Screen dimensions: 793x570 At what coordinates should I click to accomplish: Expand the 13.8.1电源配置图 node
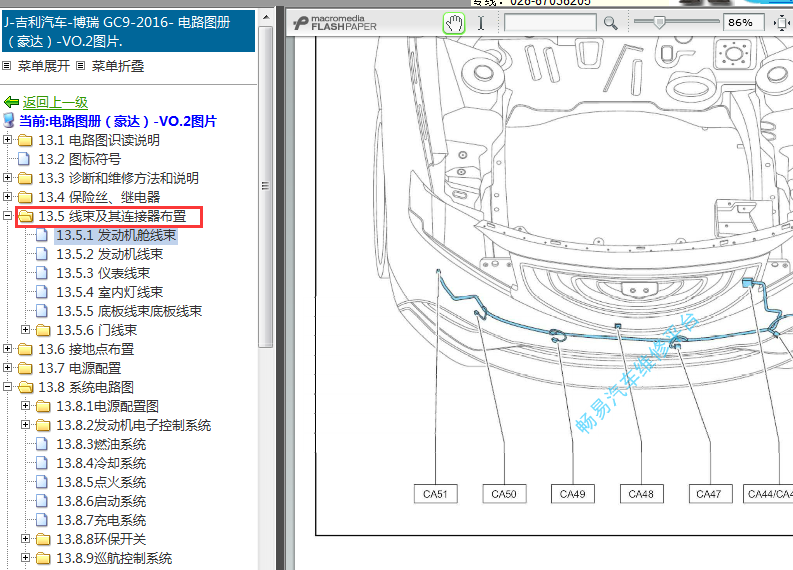click(x=25, y=406)
